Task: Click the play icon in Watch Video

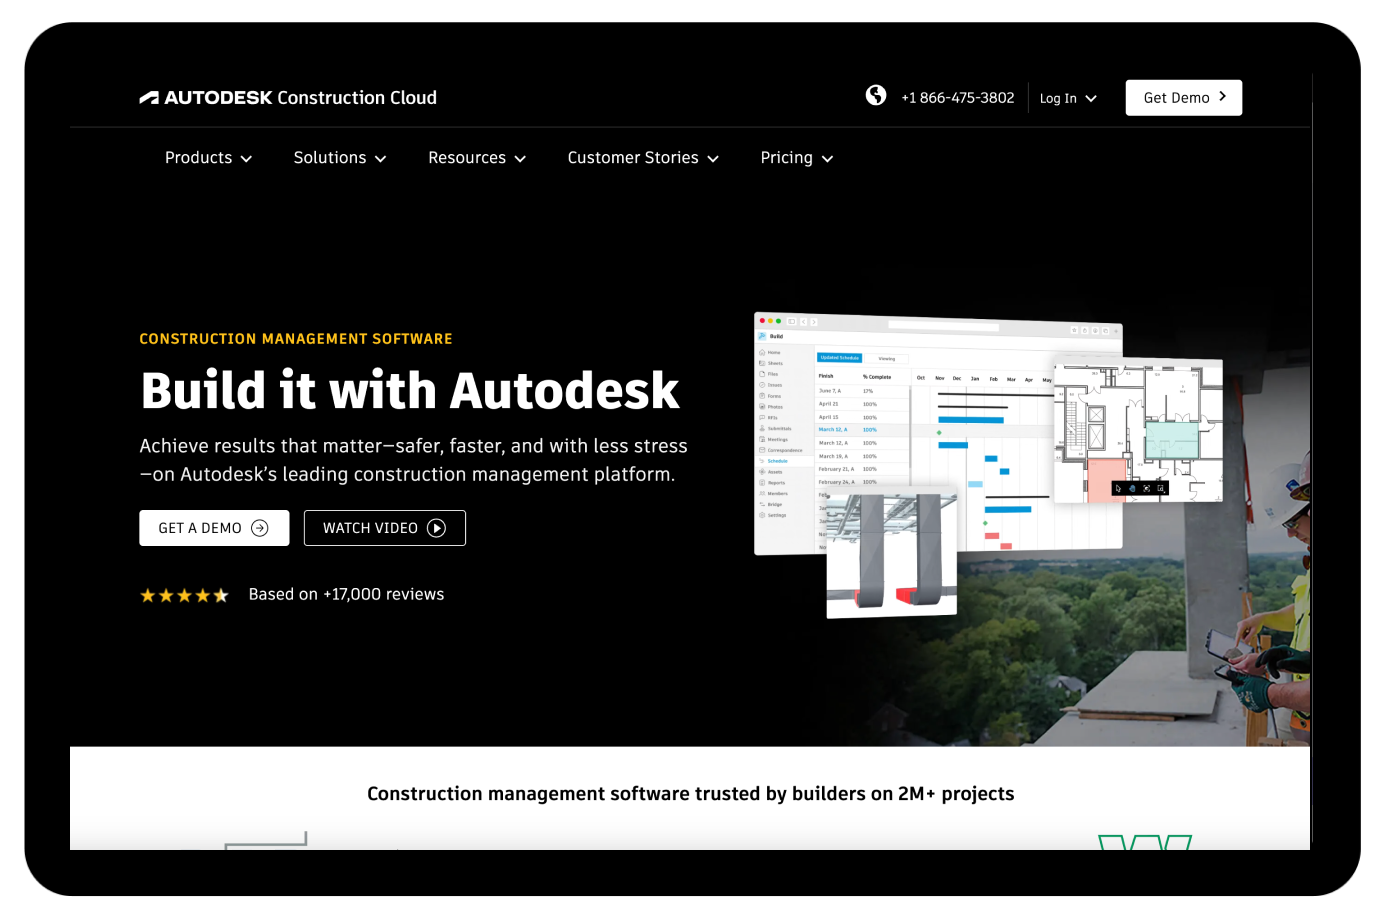Action: 437,528
